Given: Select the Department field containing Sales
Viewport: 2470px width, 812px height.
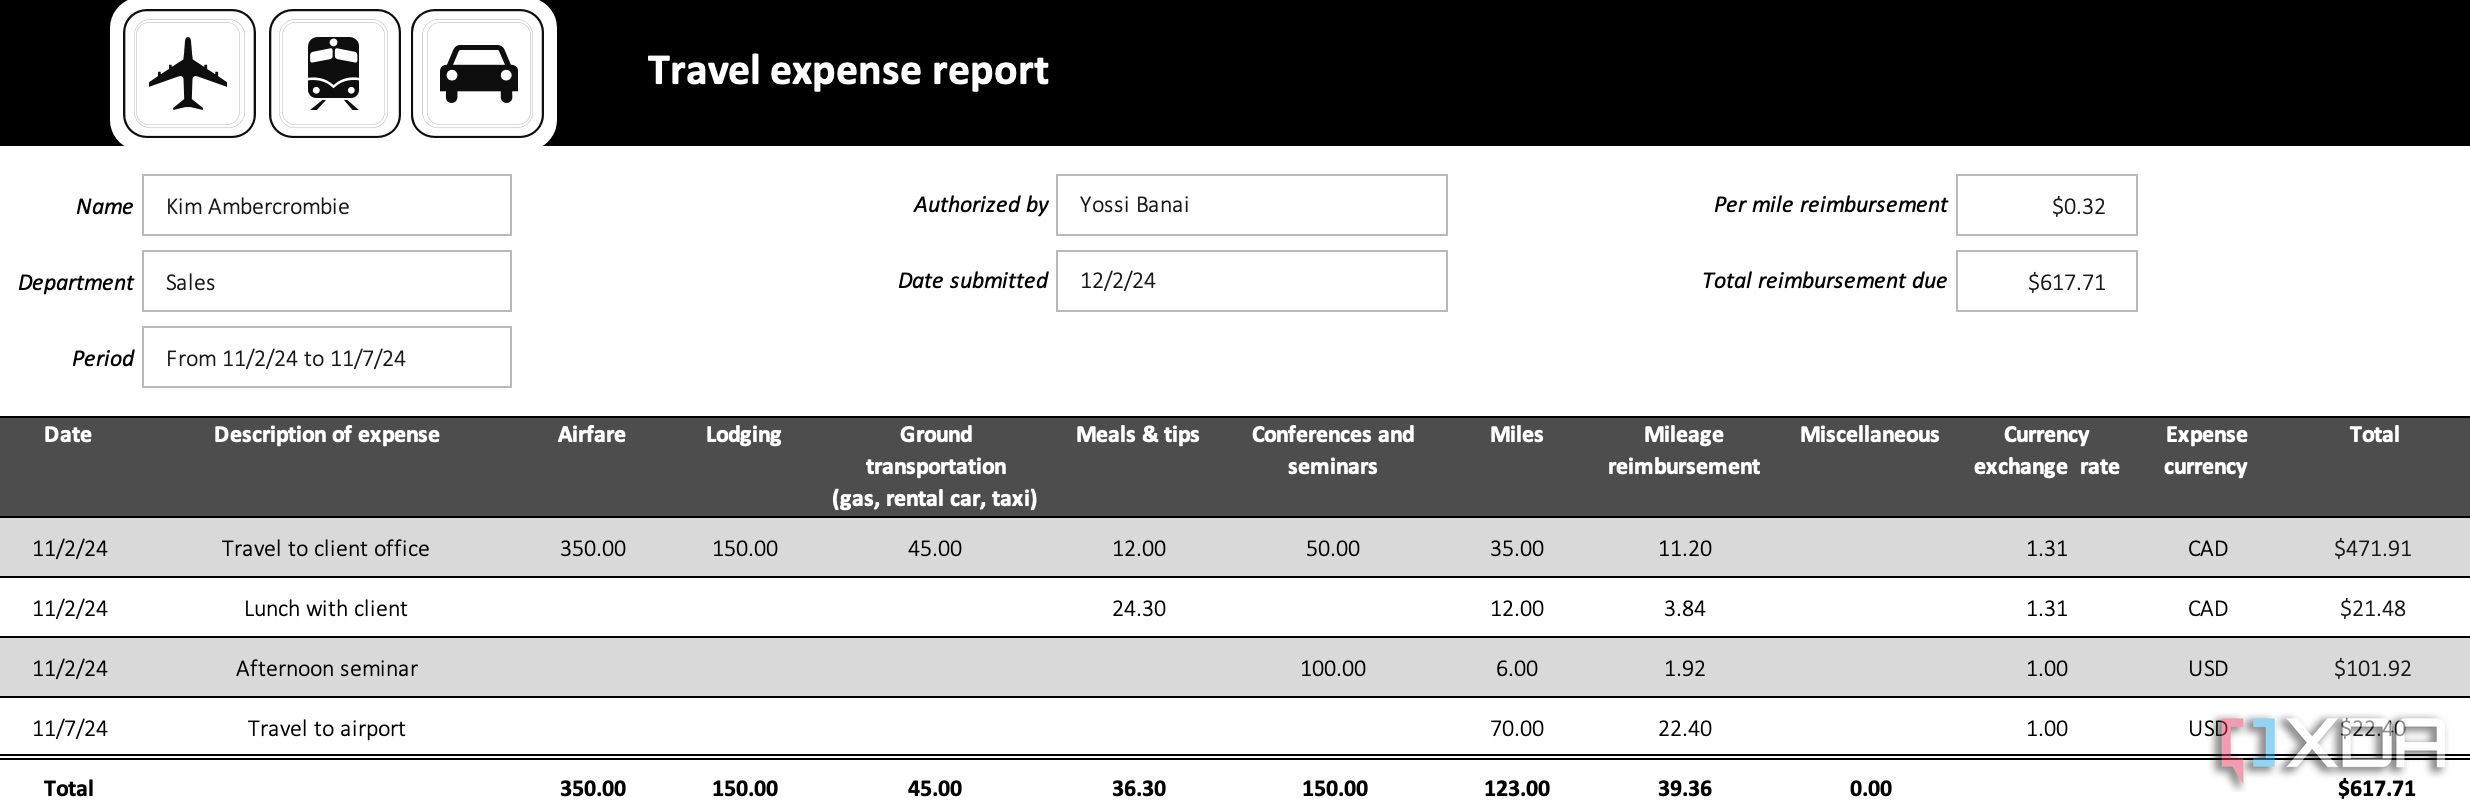Looking at the screenshot, I should pyautogui.click(x=327, y=282).
